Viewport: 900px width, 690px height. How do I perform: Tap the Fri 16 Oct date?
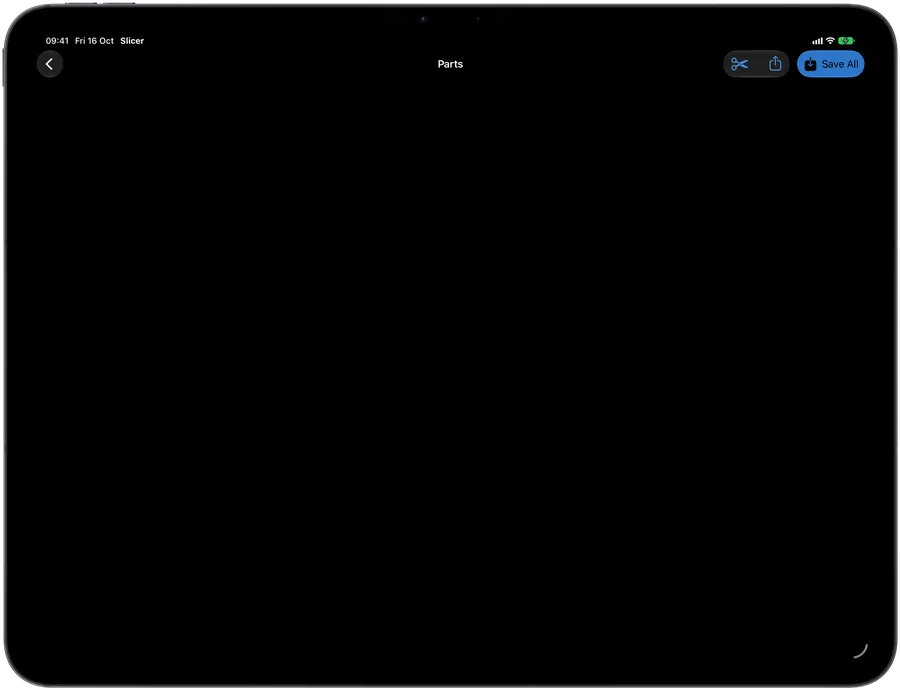(x=94, y=41)
